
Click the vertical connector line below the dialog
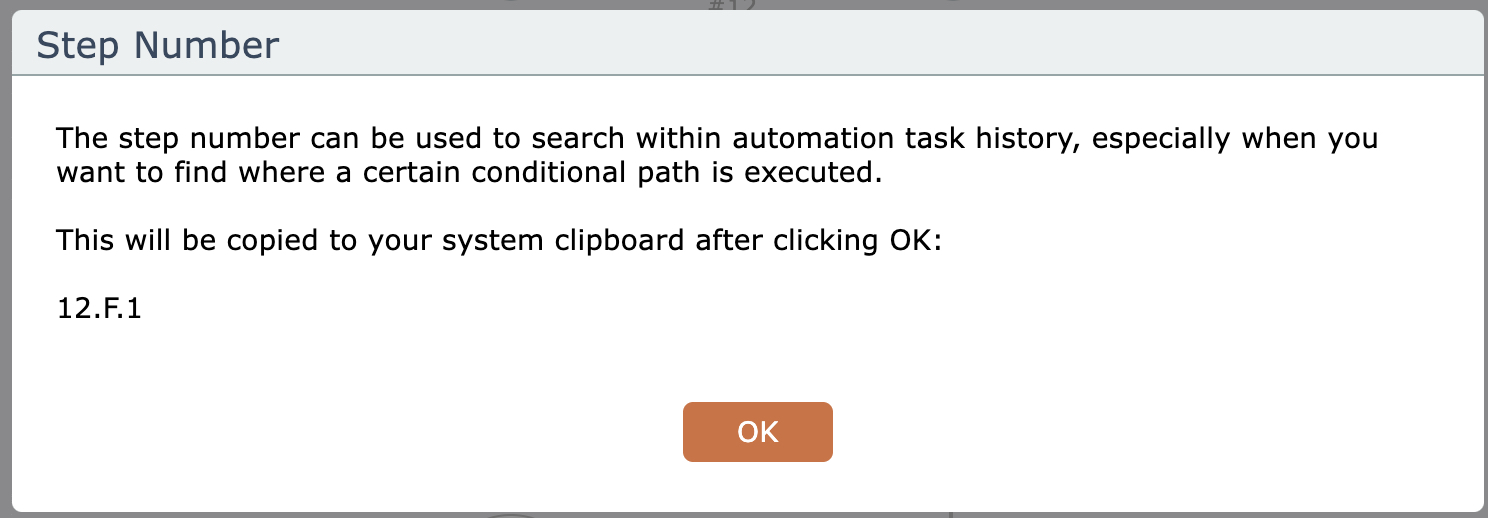point(951,515)
